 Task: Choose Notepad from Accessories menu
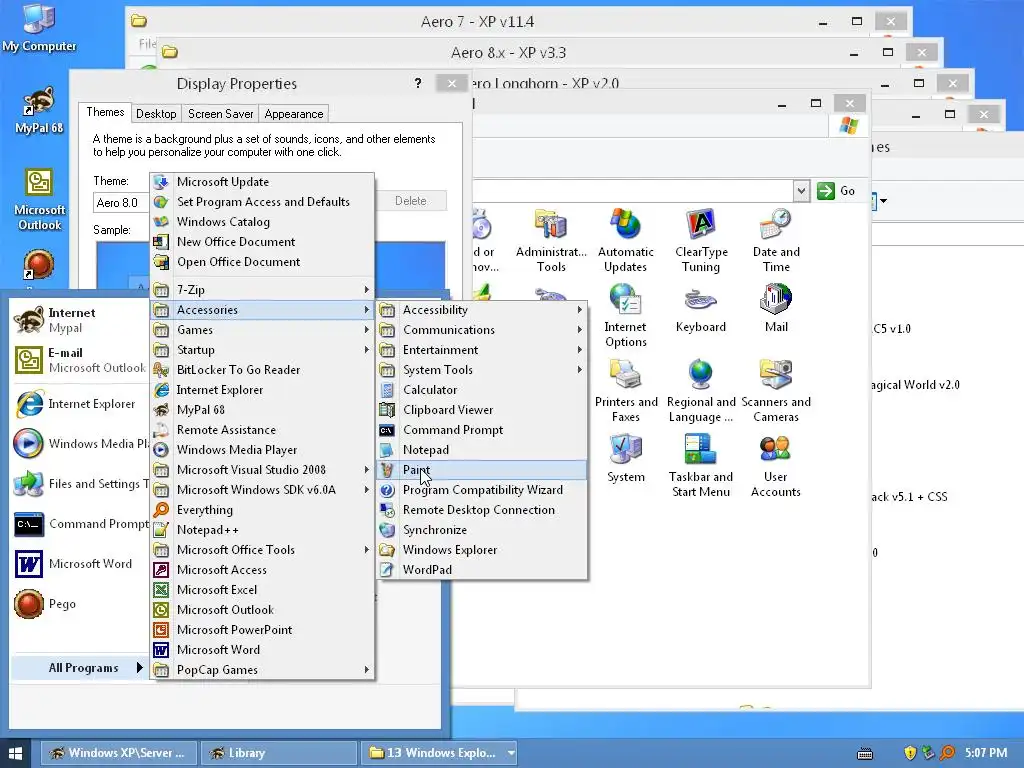[482, 450]
